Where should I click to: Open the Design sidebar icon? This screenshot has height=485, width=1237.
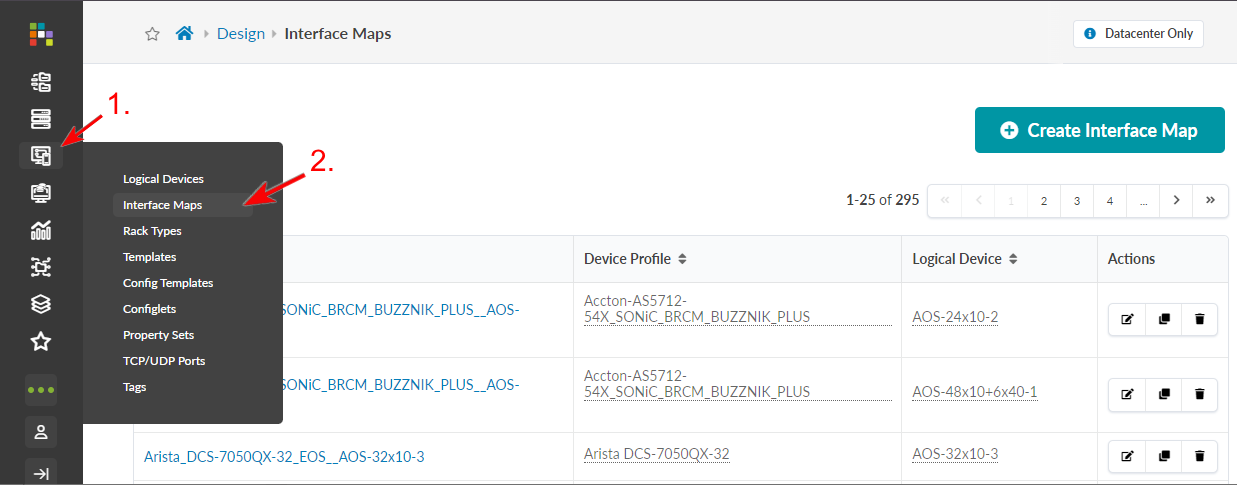tap(41, 156)
